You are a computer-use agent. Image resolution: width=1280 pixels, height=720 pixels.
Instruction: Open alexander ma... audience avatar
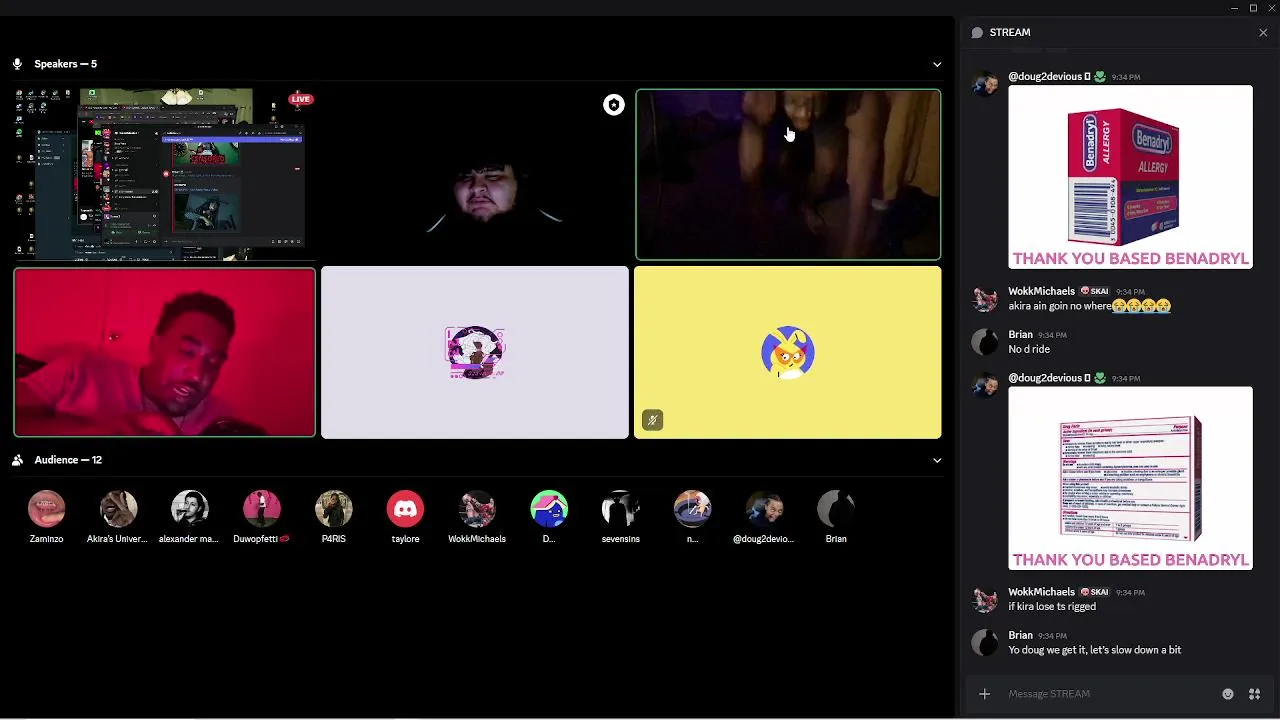point(189,509)
